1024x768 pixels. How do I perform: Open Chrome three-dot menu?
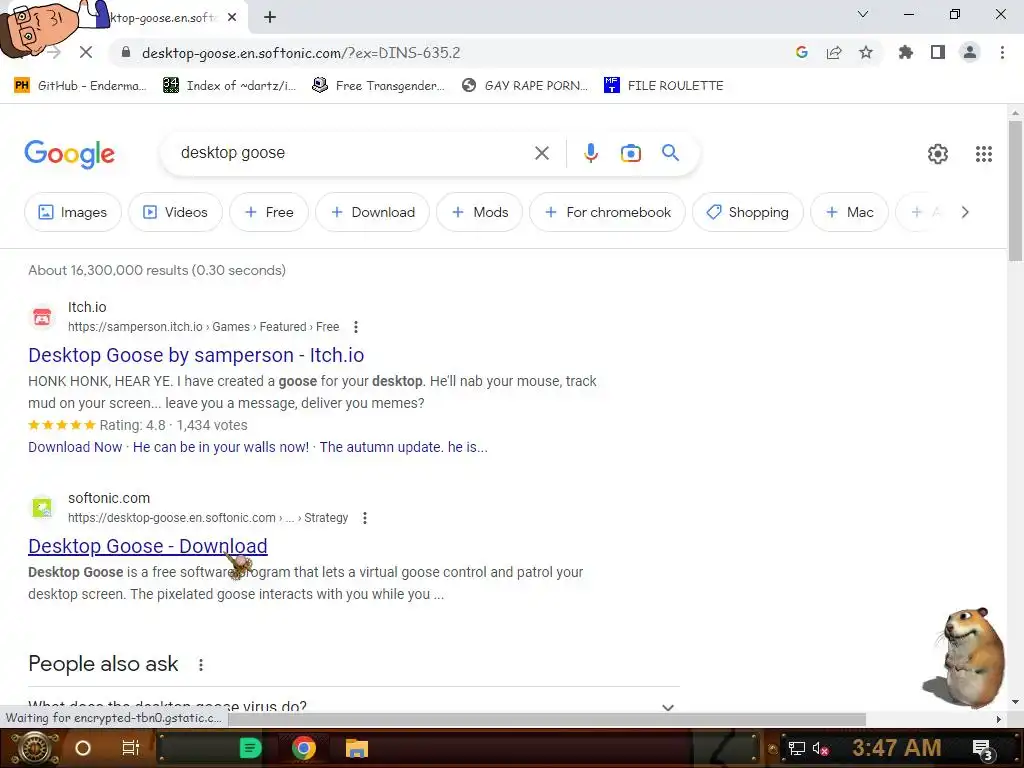coord(1002,52)
